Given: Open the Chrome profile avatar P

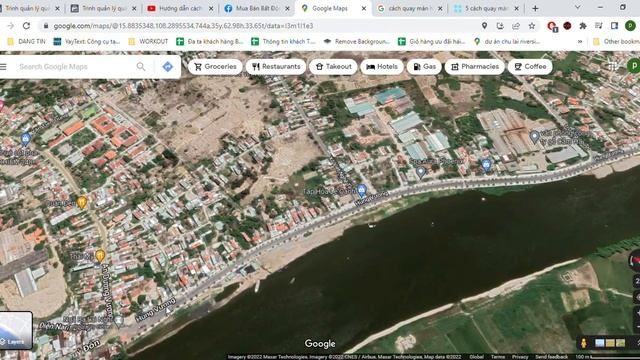Looking at the screenshot, I should point(630,26).
